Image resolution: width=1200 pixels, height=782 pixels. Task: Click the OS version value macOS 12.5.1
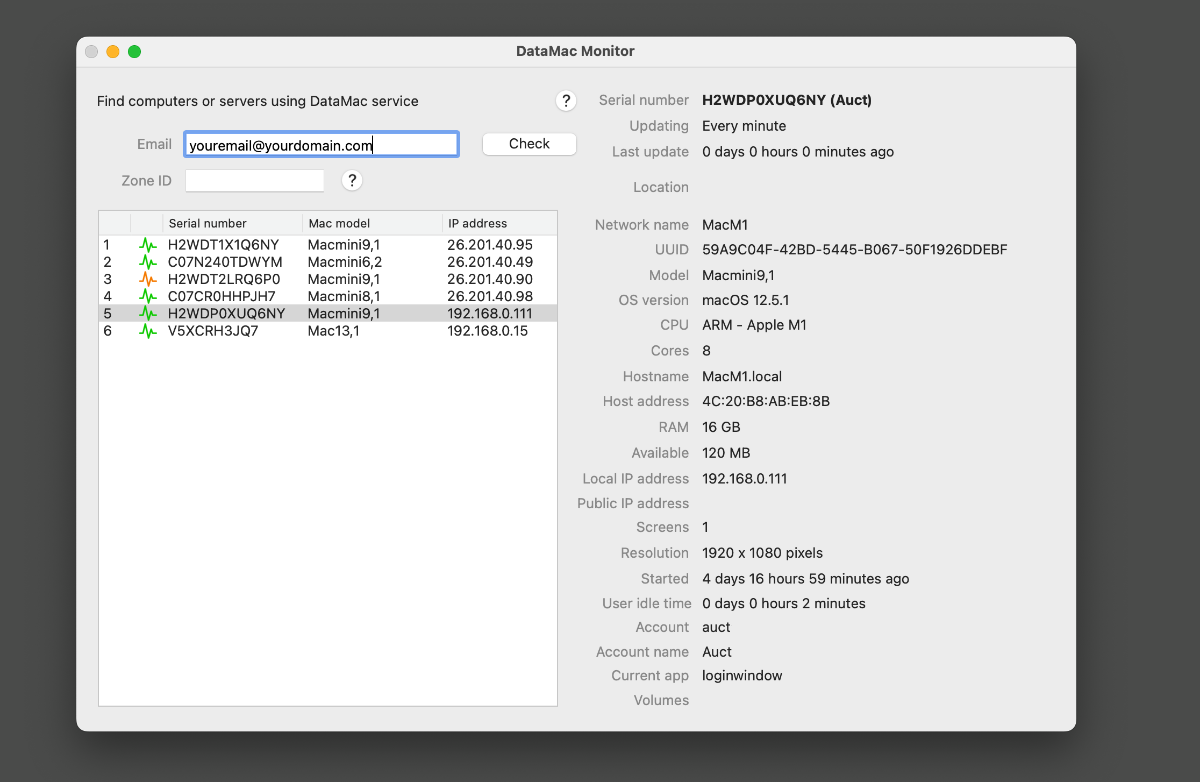pyautogui.click(x=746, y=300)
